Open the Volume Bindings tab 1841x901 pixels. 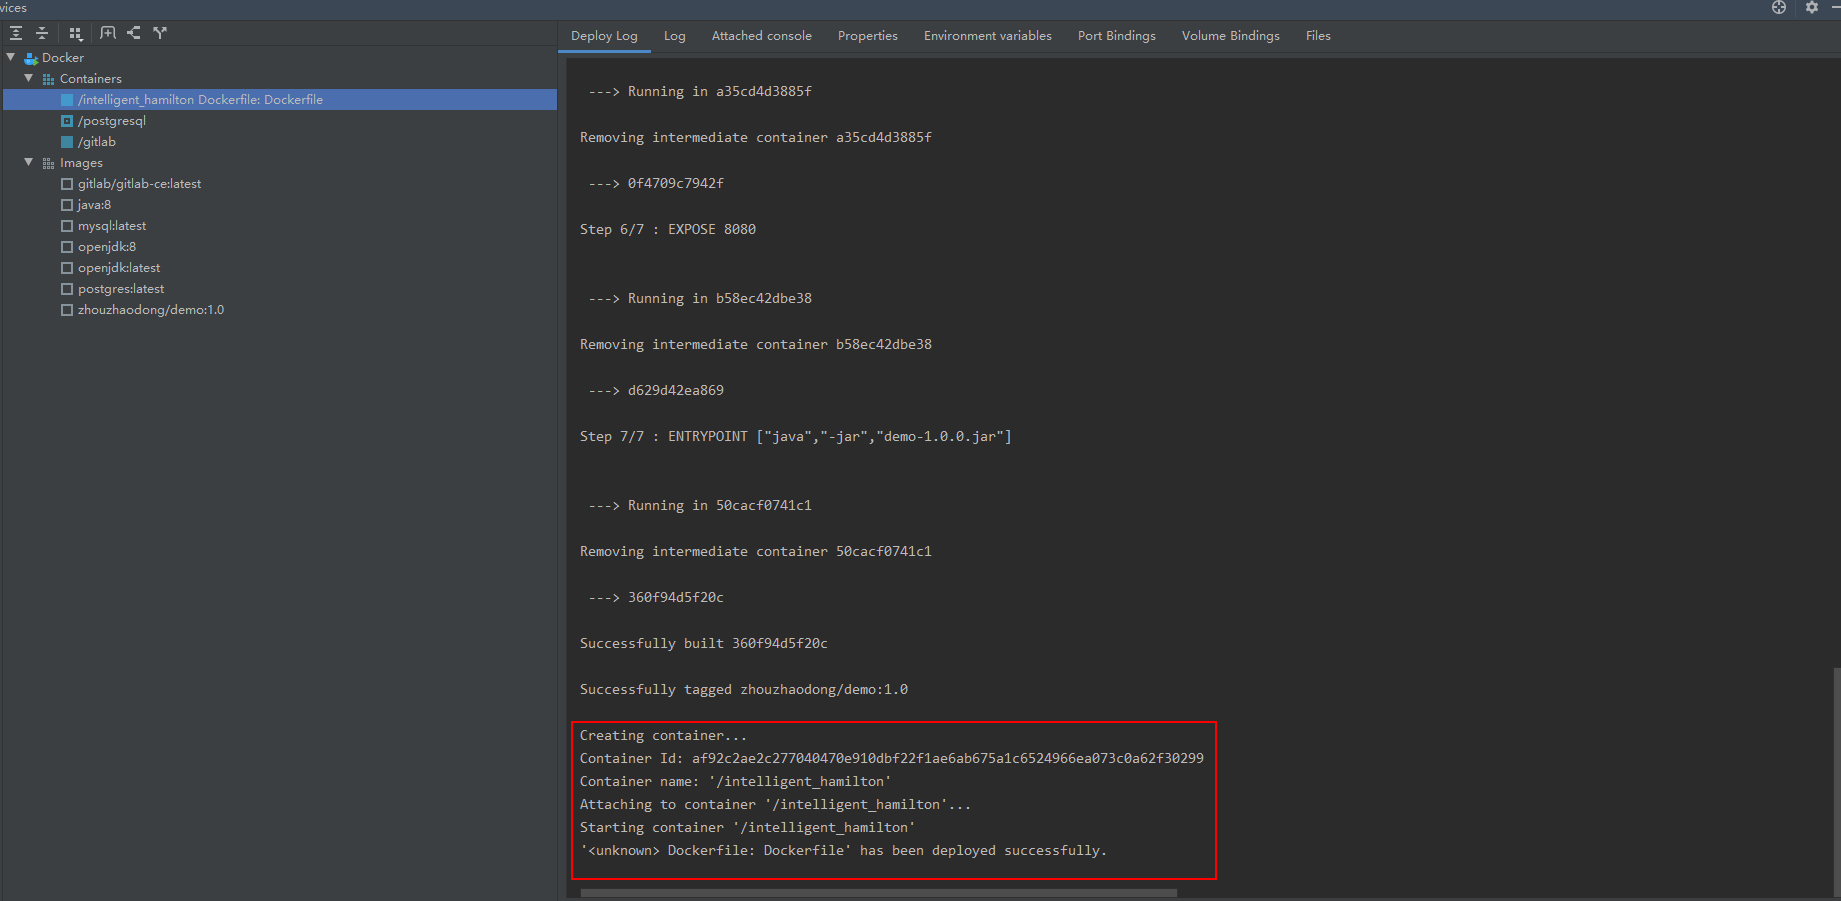coord(1230,36)
